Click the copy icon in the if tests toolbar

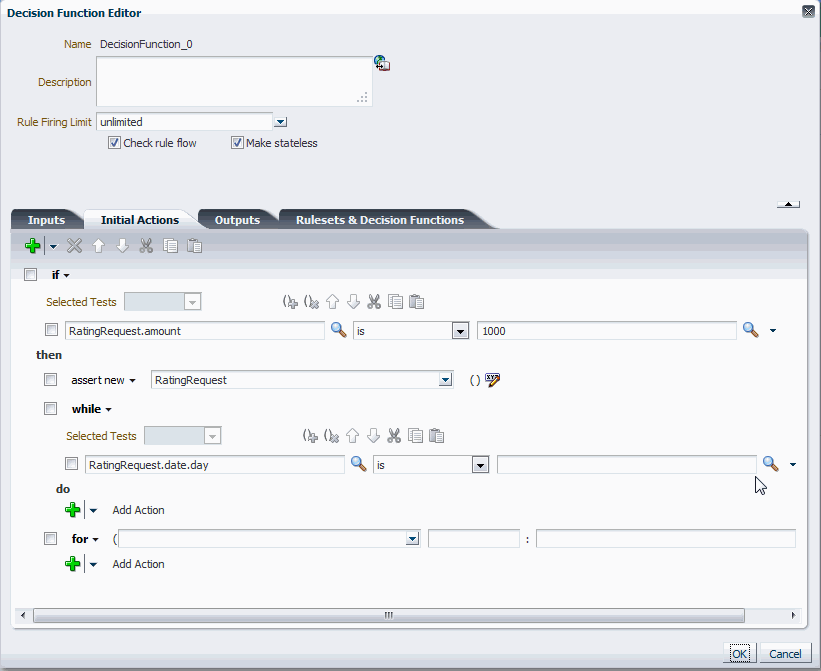point(395,302)
